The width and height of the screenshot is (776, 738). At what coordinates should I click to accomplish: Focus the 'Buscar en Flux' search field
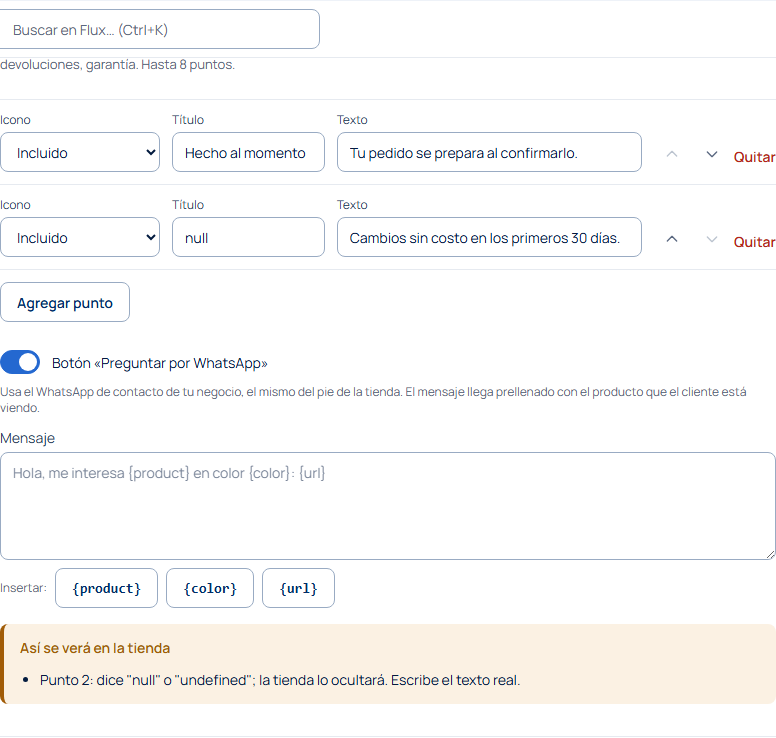pos(159,30)
